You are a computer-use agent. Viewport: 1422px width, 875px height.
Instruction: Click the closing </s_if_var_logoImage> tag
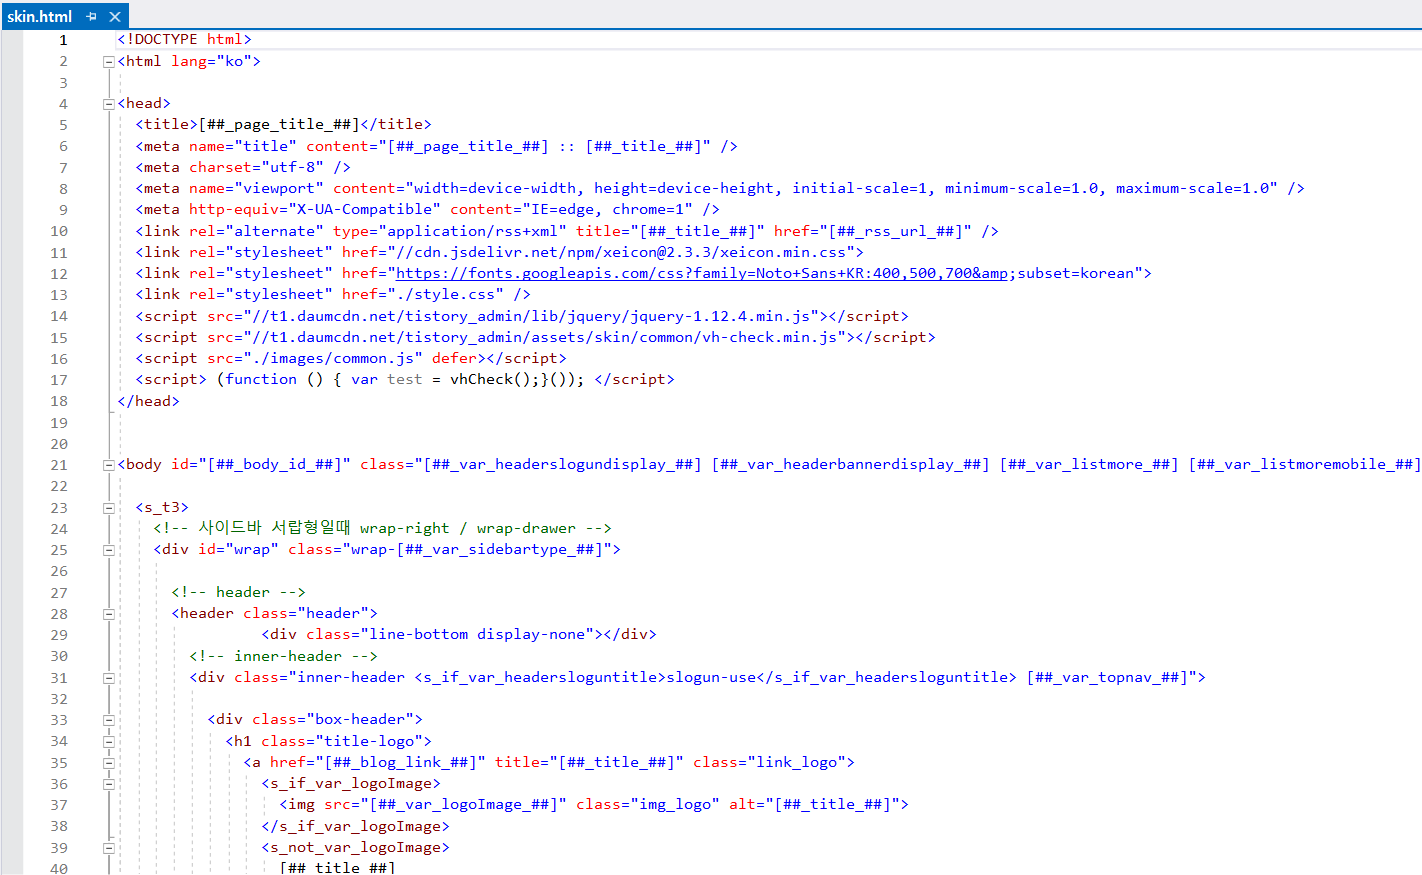click(x=355, y=826)
